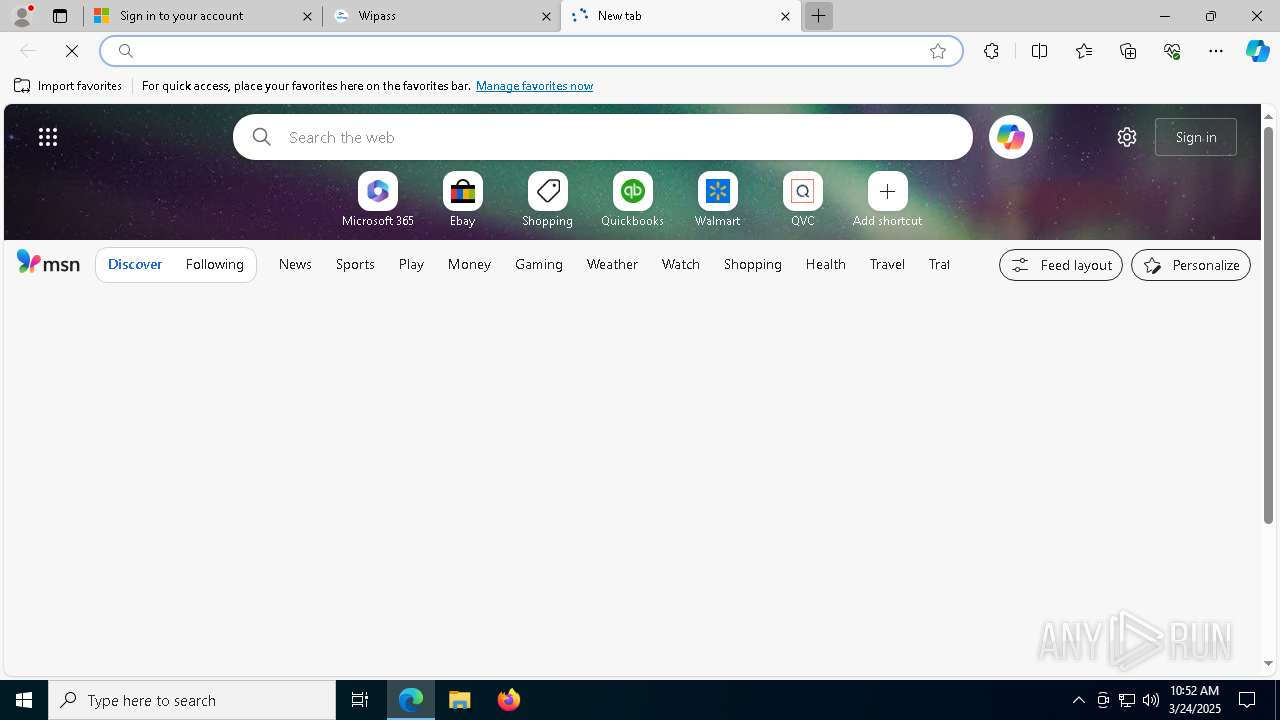Open the Microsoft 365 shortcut

point(378,200)
